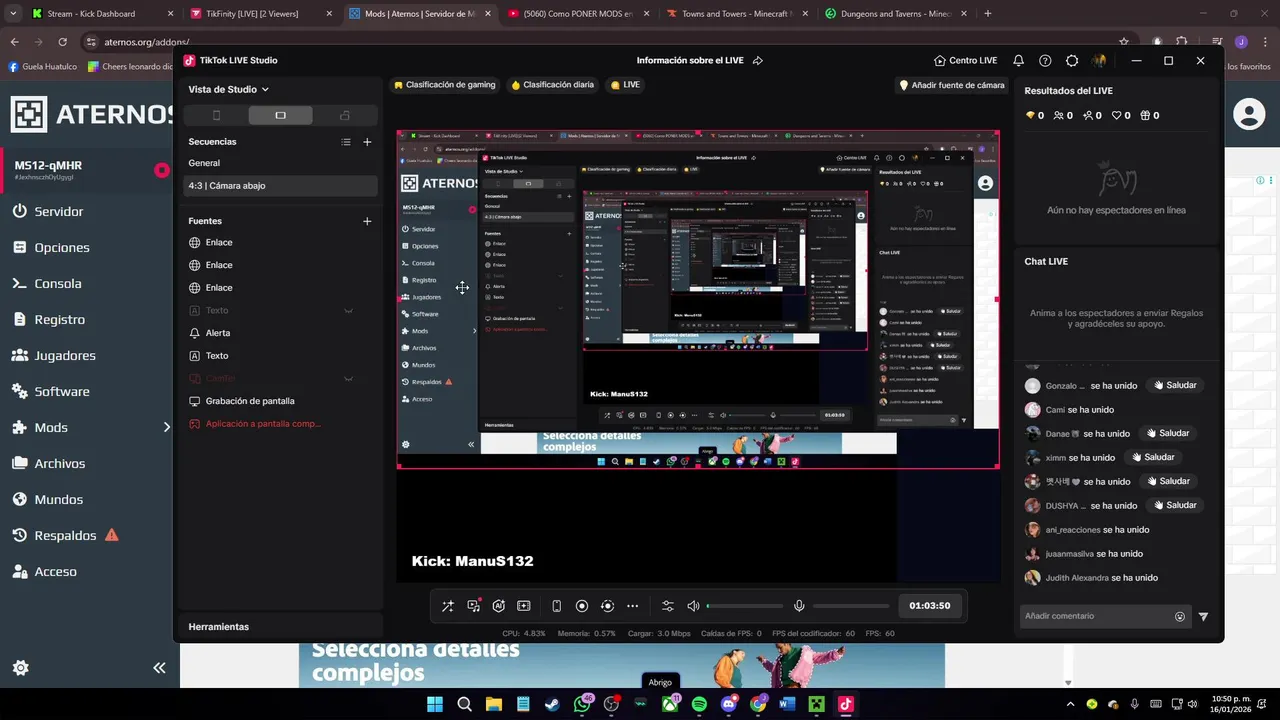Open Clasificación de gaming

(445, 85)
